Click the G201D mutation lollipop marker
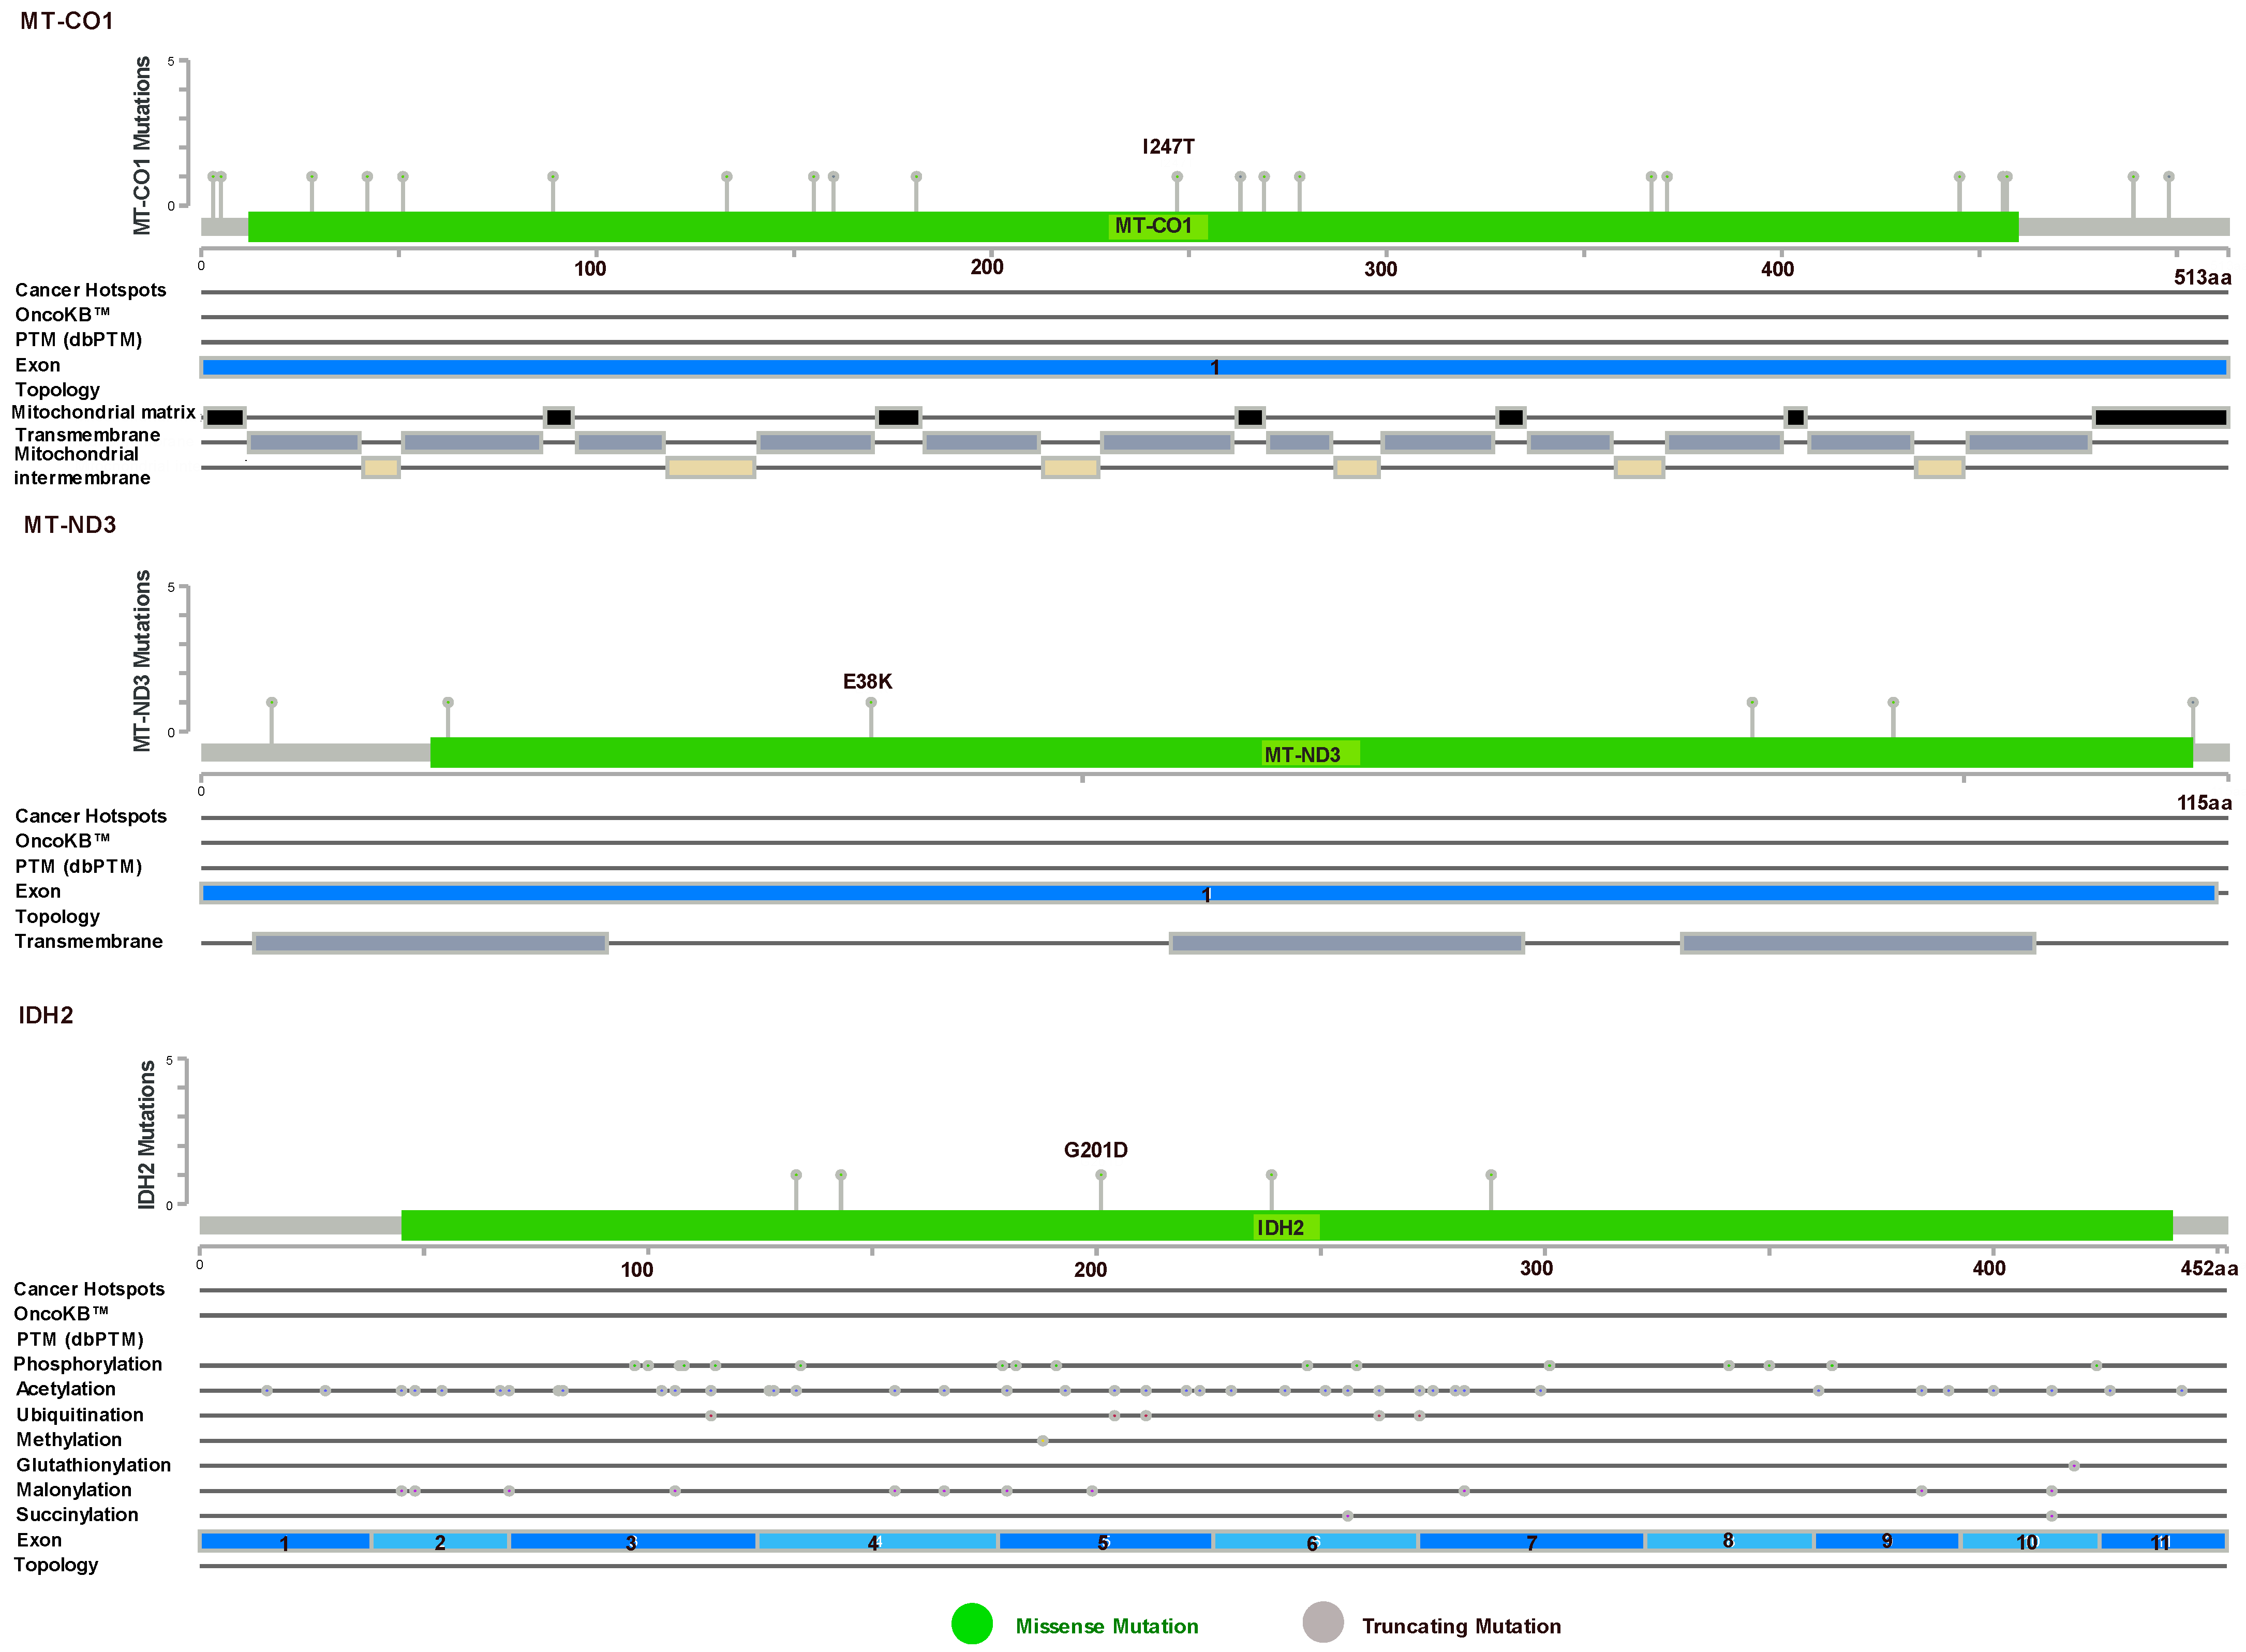Screen dimensions: 2246x1652 point(1101,1175)
